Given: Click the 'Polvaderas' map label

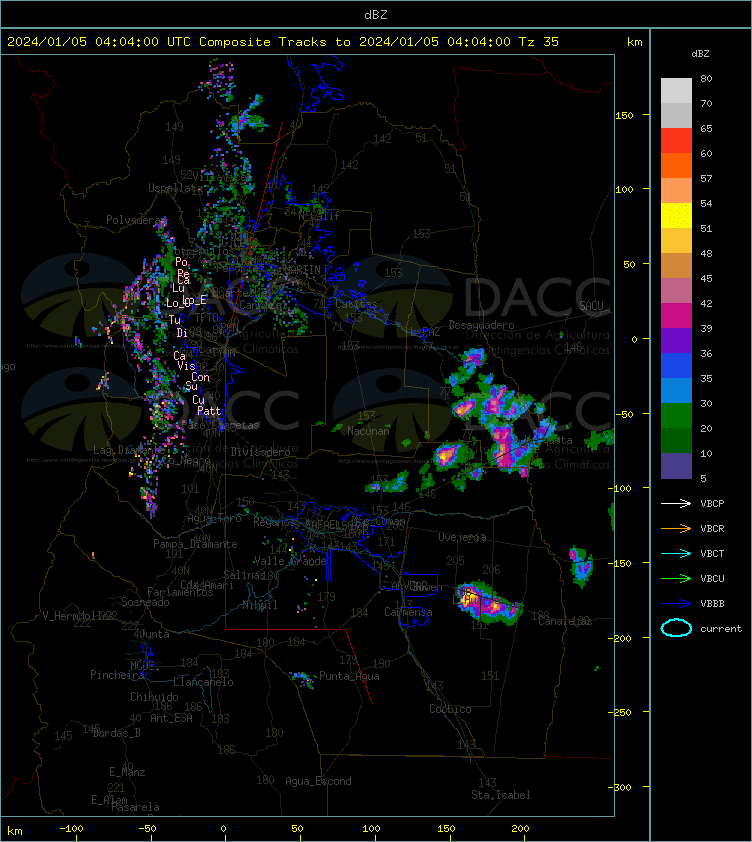Looking at the screenshot, I should pos(136,220).
